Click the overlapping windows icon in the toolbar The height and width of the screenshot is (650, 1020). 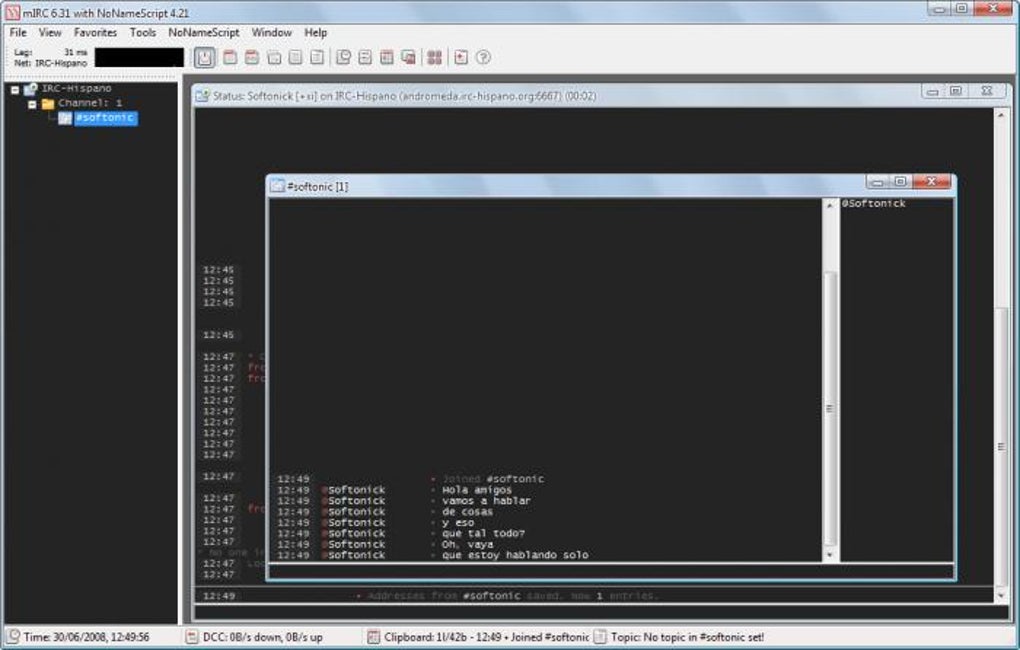pyautogui.click(x=409, y=57)
